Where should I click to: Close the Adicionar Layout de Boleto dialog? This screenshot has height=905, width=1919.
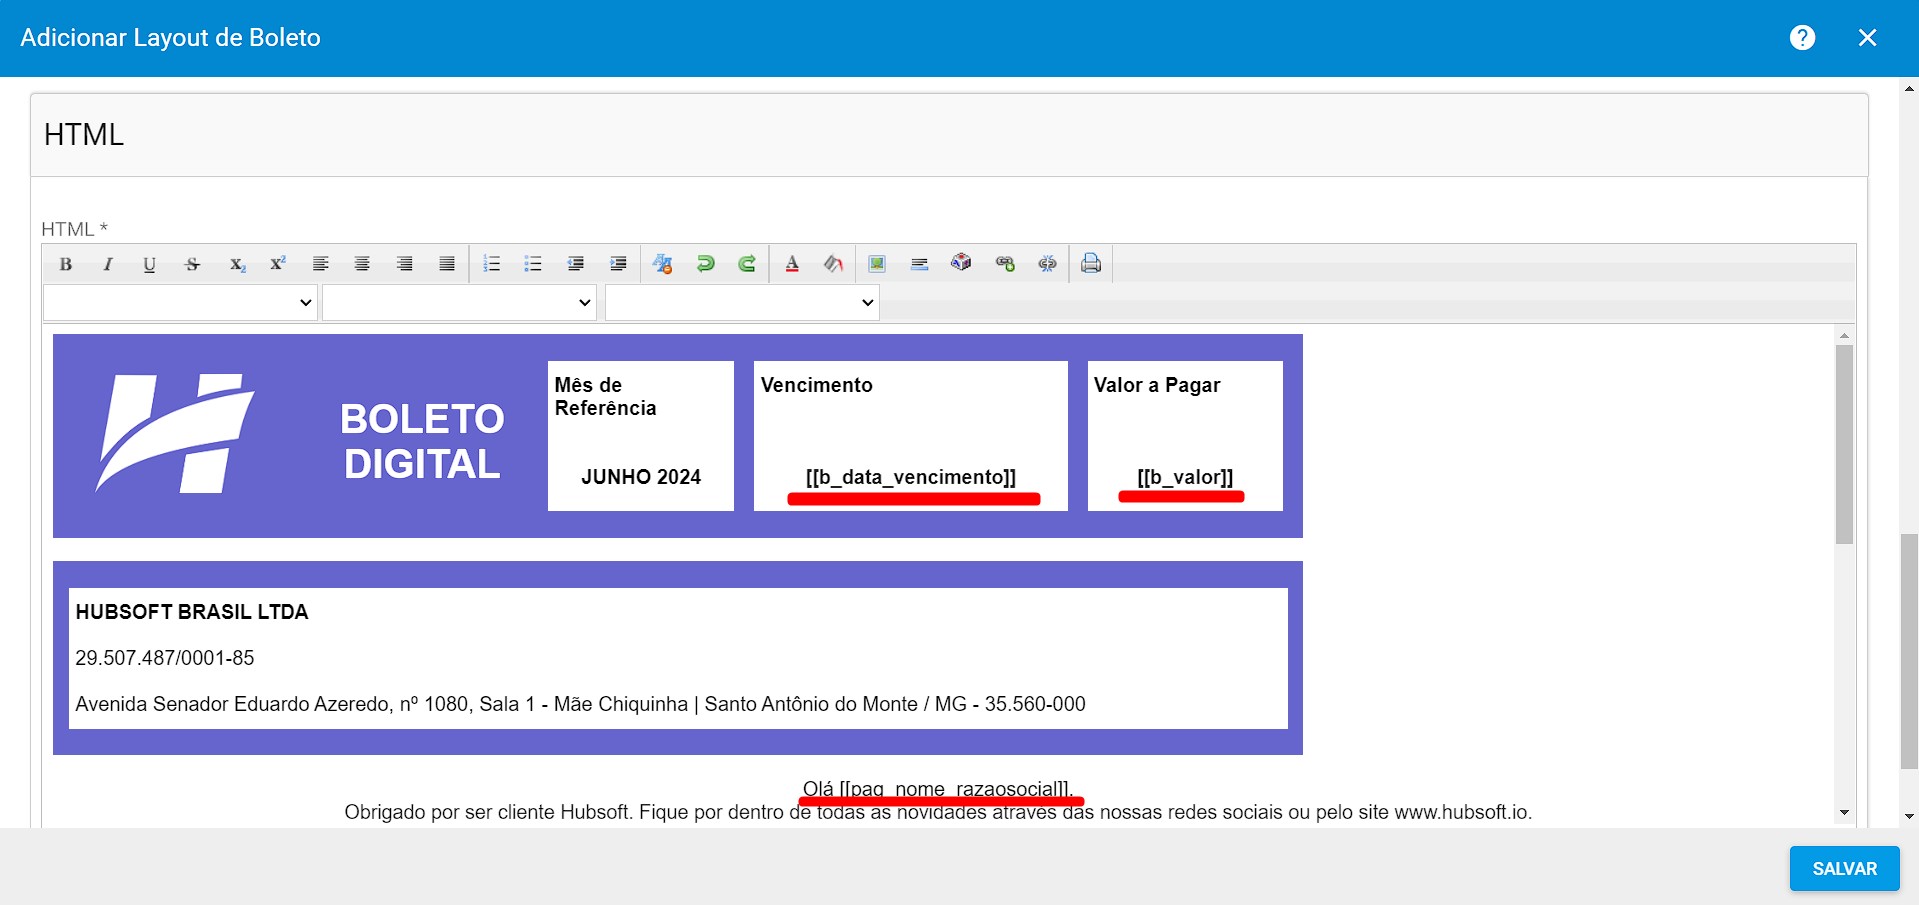click(1867, 38)
